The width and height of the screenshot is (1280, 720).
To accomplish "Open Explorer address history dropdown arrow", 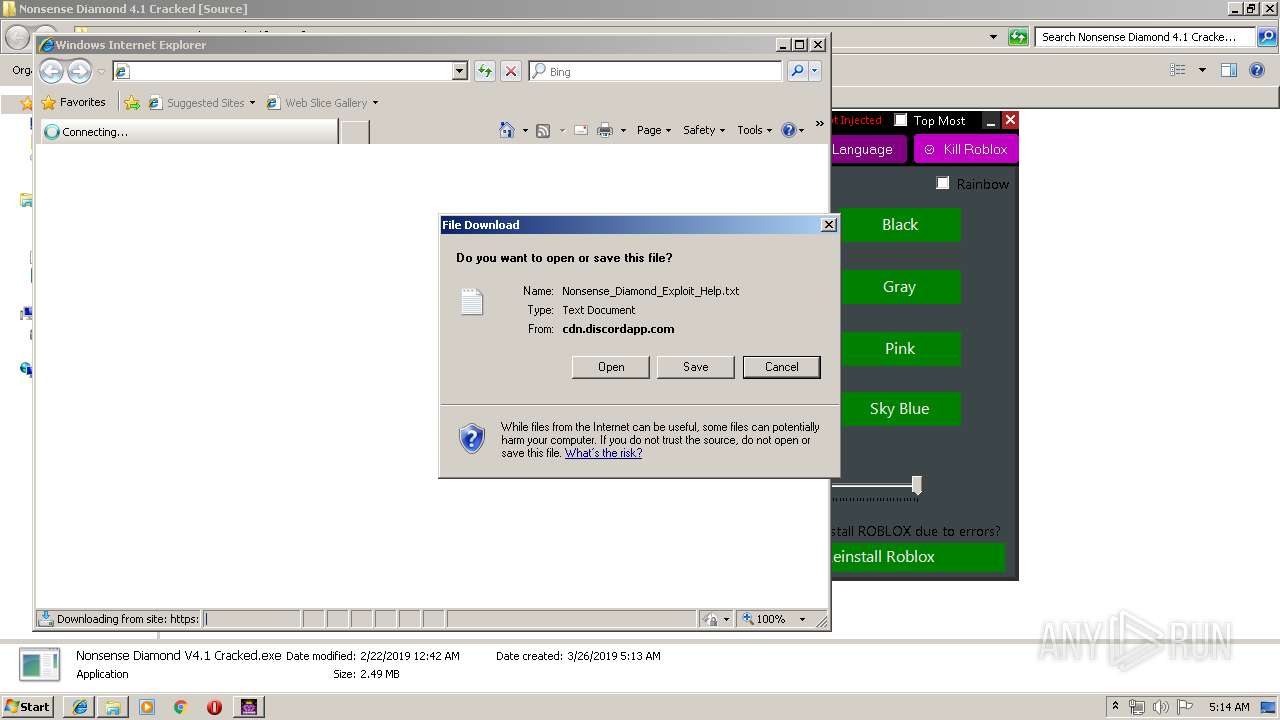I will point(993,37).
